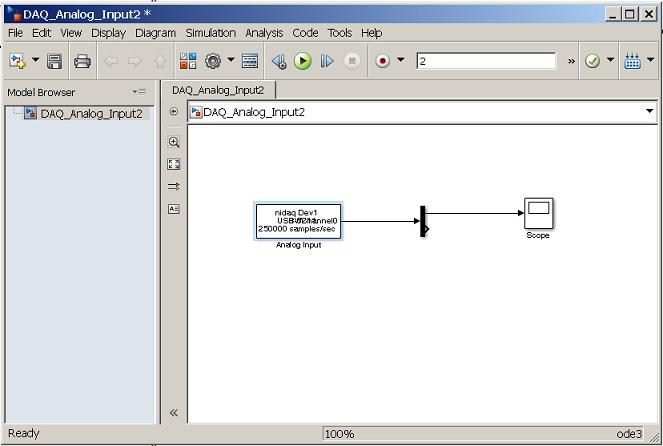The height and width of the screenshot is (446, 663).
Task: Expand the model path dropdown arrow
Action: 649,112
